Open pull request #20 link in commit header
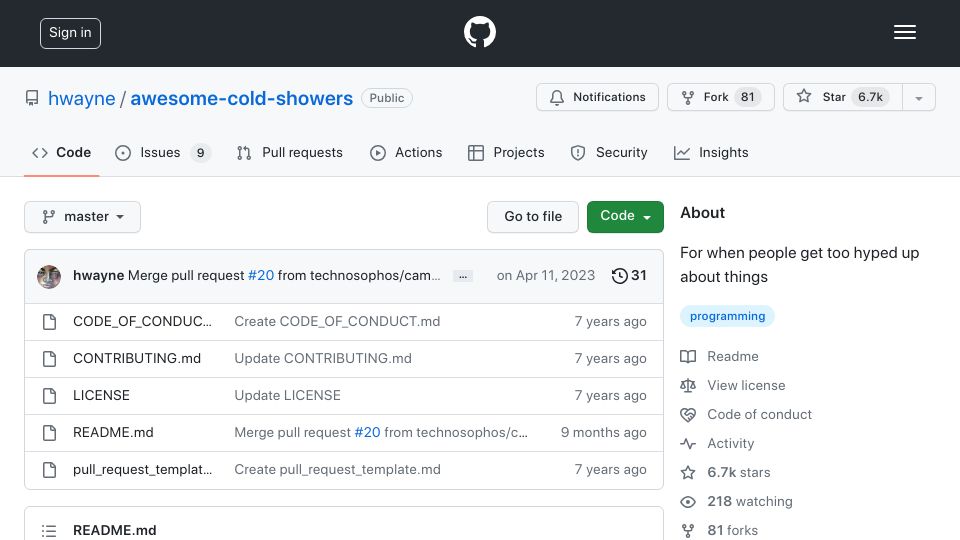This screenshot has height=540, width=960. [x=261, y=276]
